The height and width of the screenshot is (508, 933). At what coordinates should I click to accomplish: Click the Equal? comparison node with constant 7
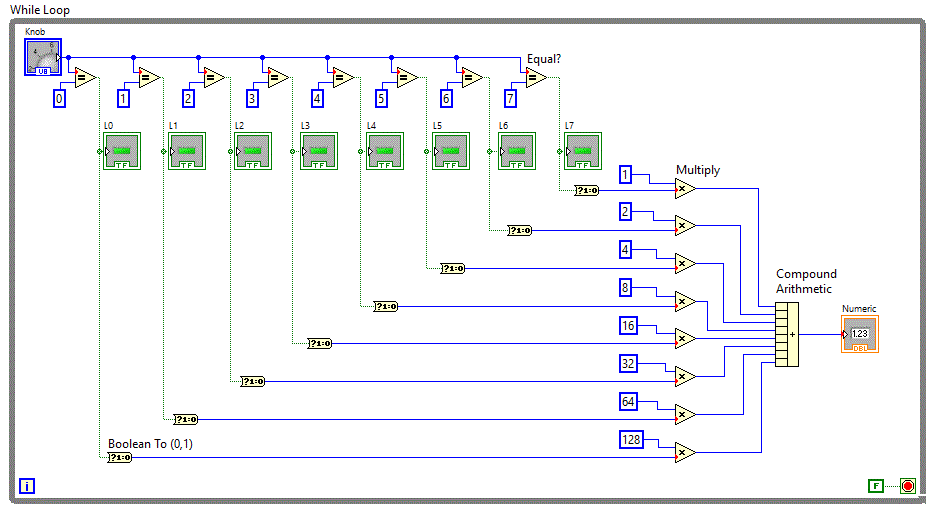click(x=535, y=78)
